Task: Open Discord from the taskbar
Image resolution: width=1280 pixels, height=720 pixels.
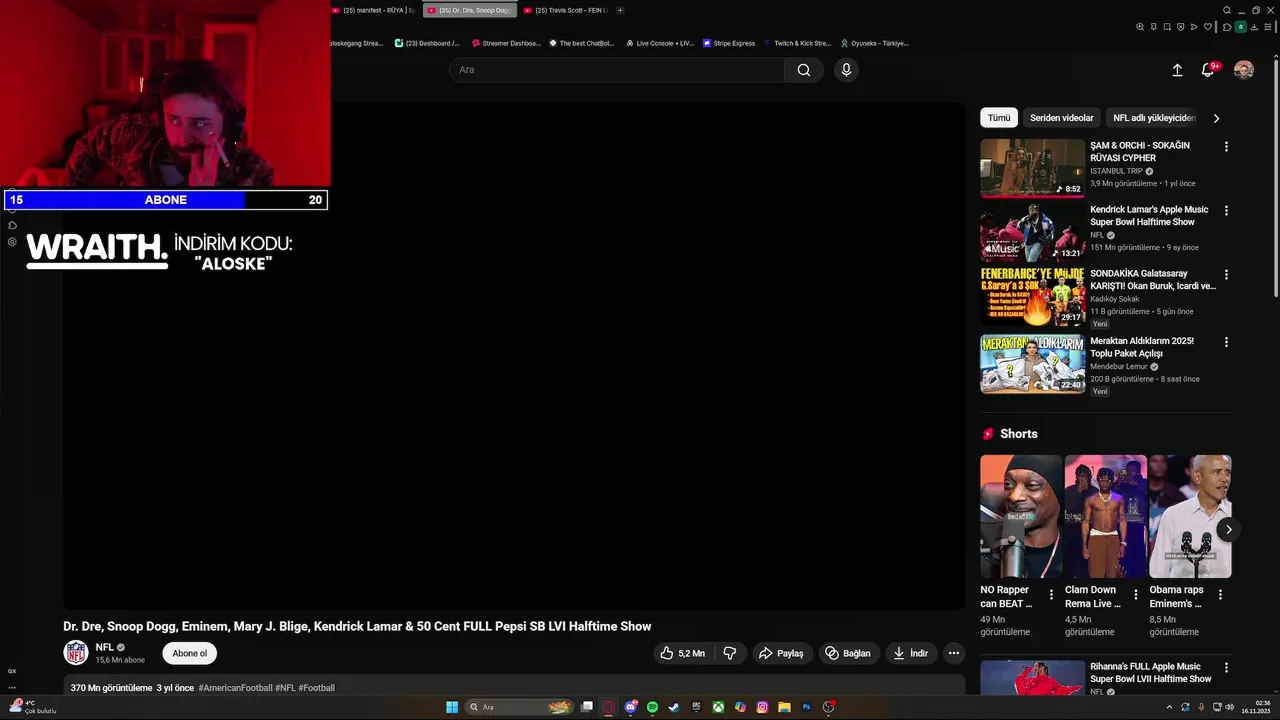Action: click(x=631, y=707)
